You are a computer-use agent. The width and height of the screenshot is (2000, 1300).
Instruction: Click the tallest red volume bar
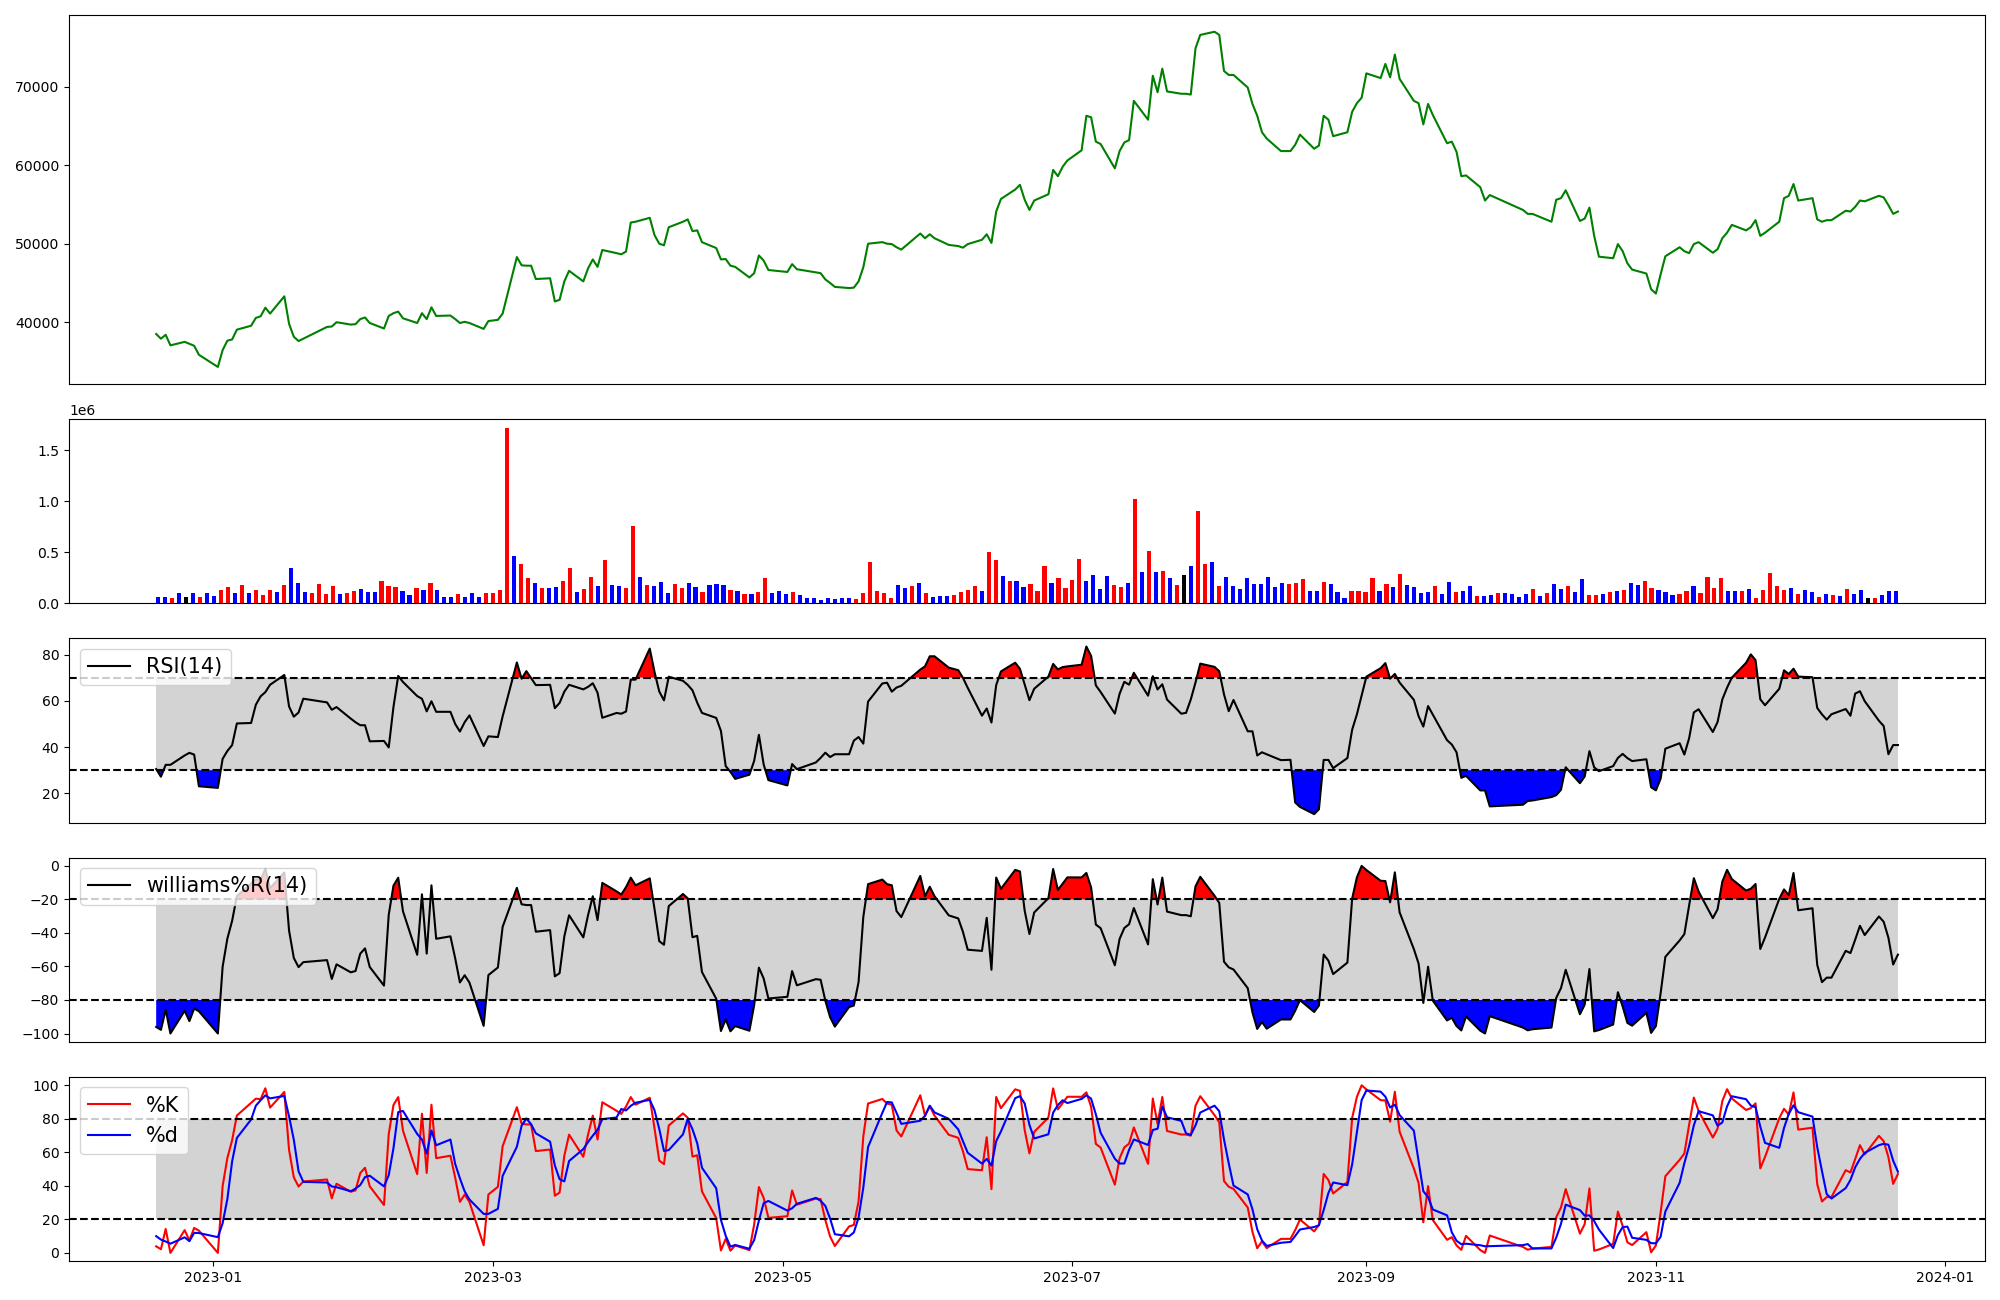507,515
